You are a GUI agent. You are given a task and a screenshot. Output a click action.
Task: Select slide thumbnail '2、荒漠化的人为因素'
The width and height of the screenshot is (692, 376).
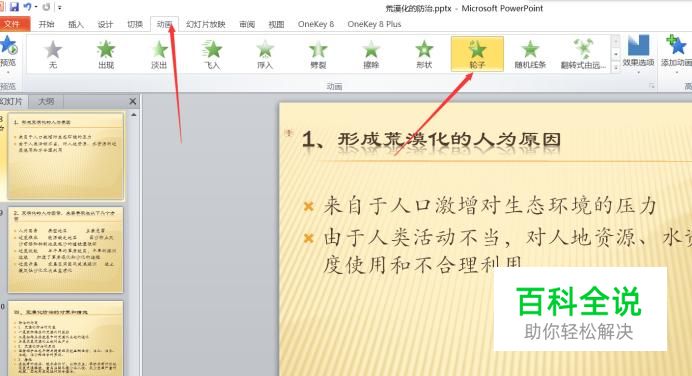(66, 250)
